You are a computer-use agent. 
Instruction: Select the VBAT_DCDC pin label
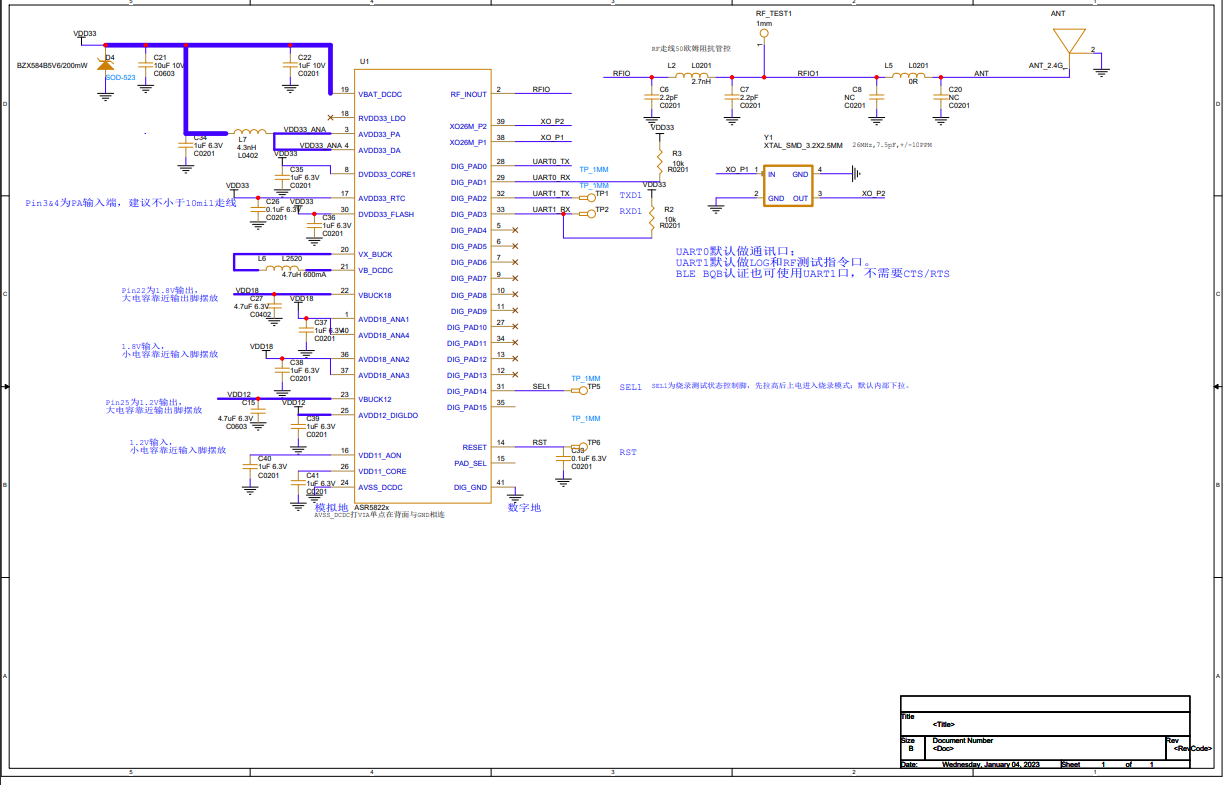click(380, 94)
